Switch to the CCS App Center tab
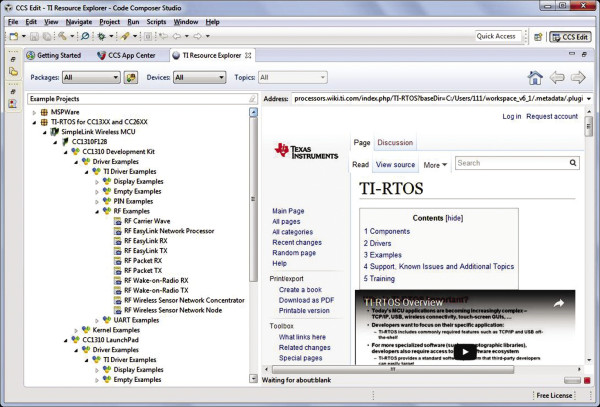This screenshot has height=407, width=600. (126, 55)
